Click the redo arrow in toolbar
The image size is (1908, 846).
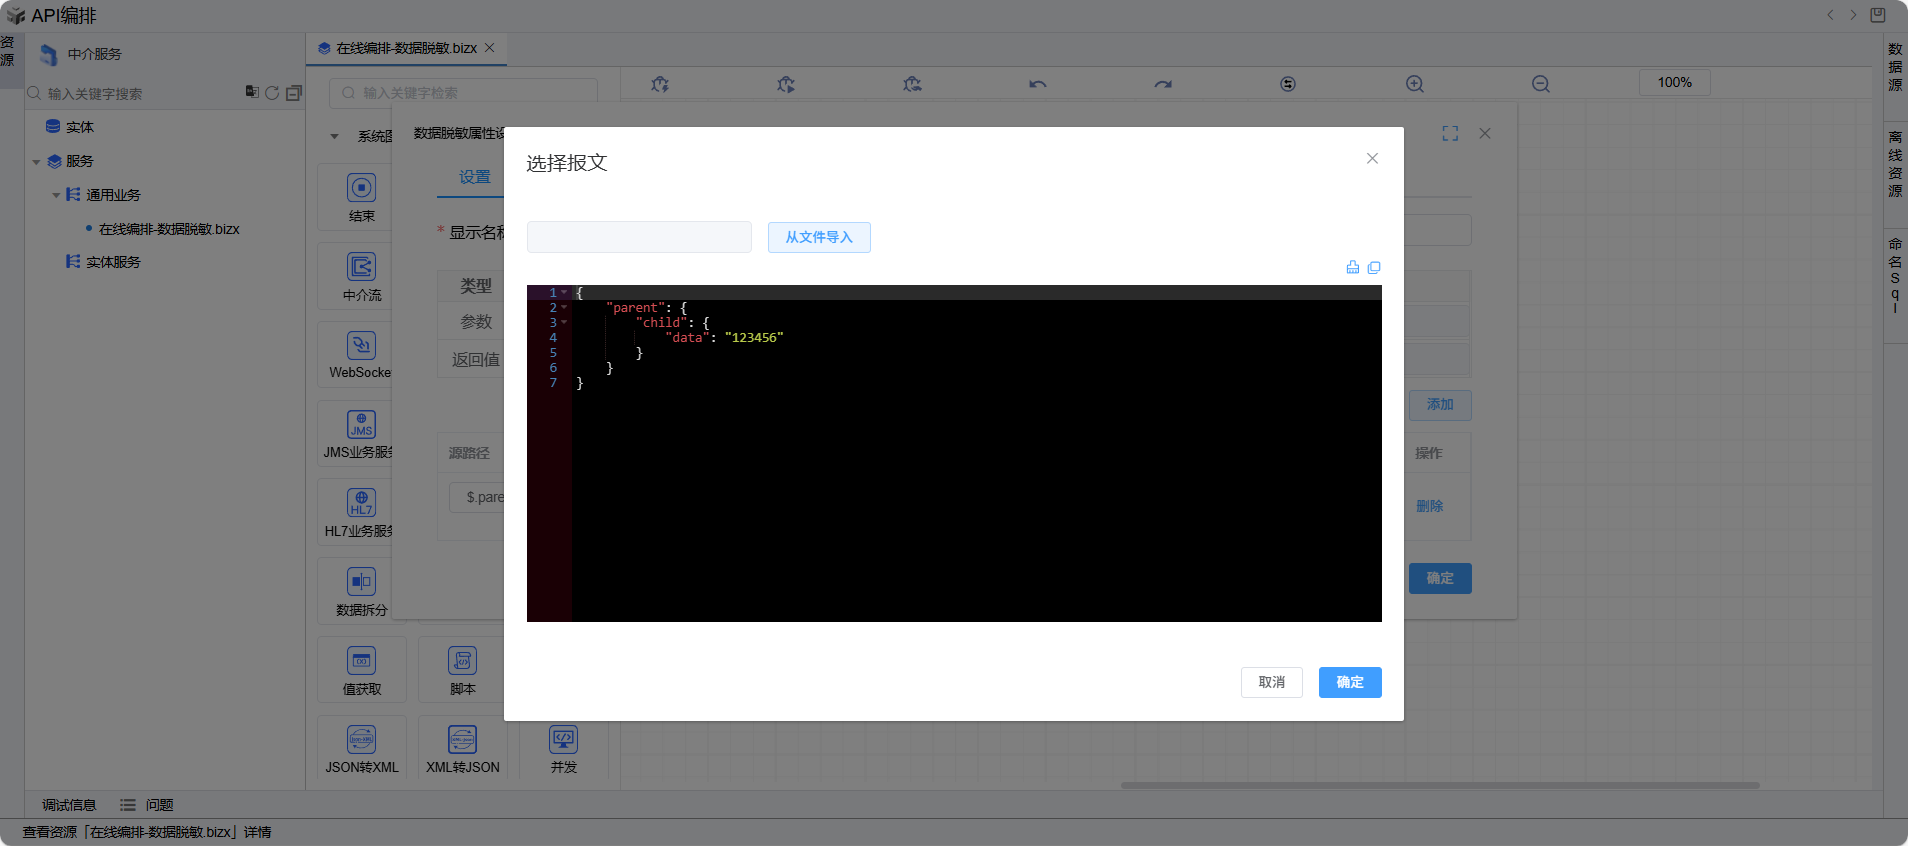(x=1162, y=84)
